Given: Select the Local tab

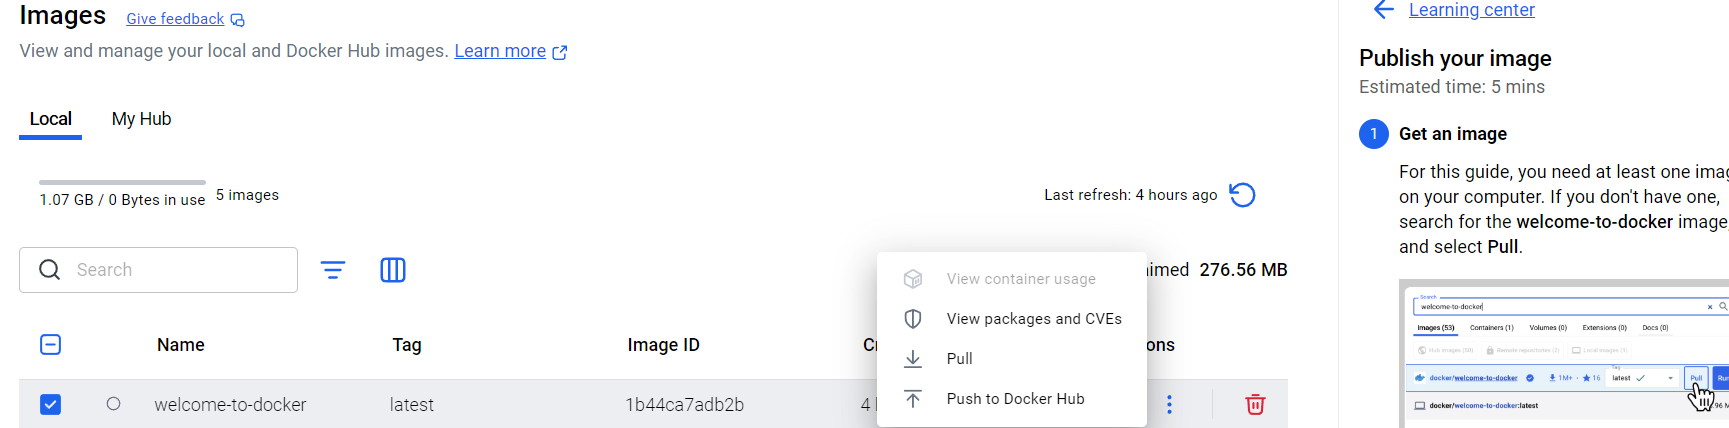Looking at the screenshot, I should point(51,119).
